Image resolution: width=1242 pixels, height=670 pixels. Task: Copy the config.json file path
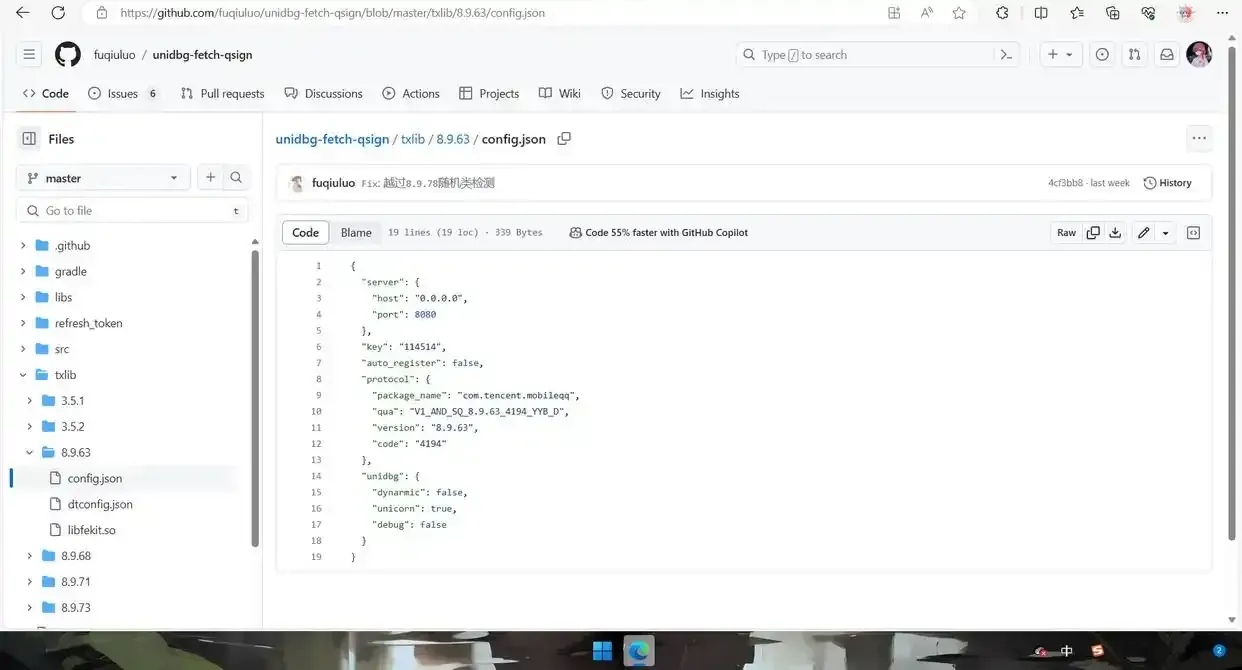click(x=564, y=139)
